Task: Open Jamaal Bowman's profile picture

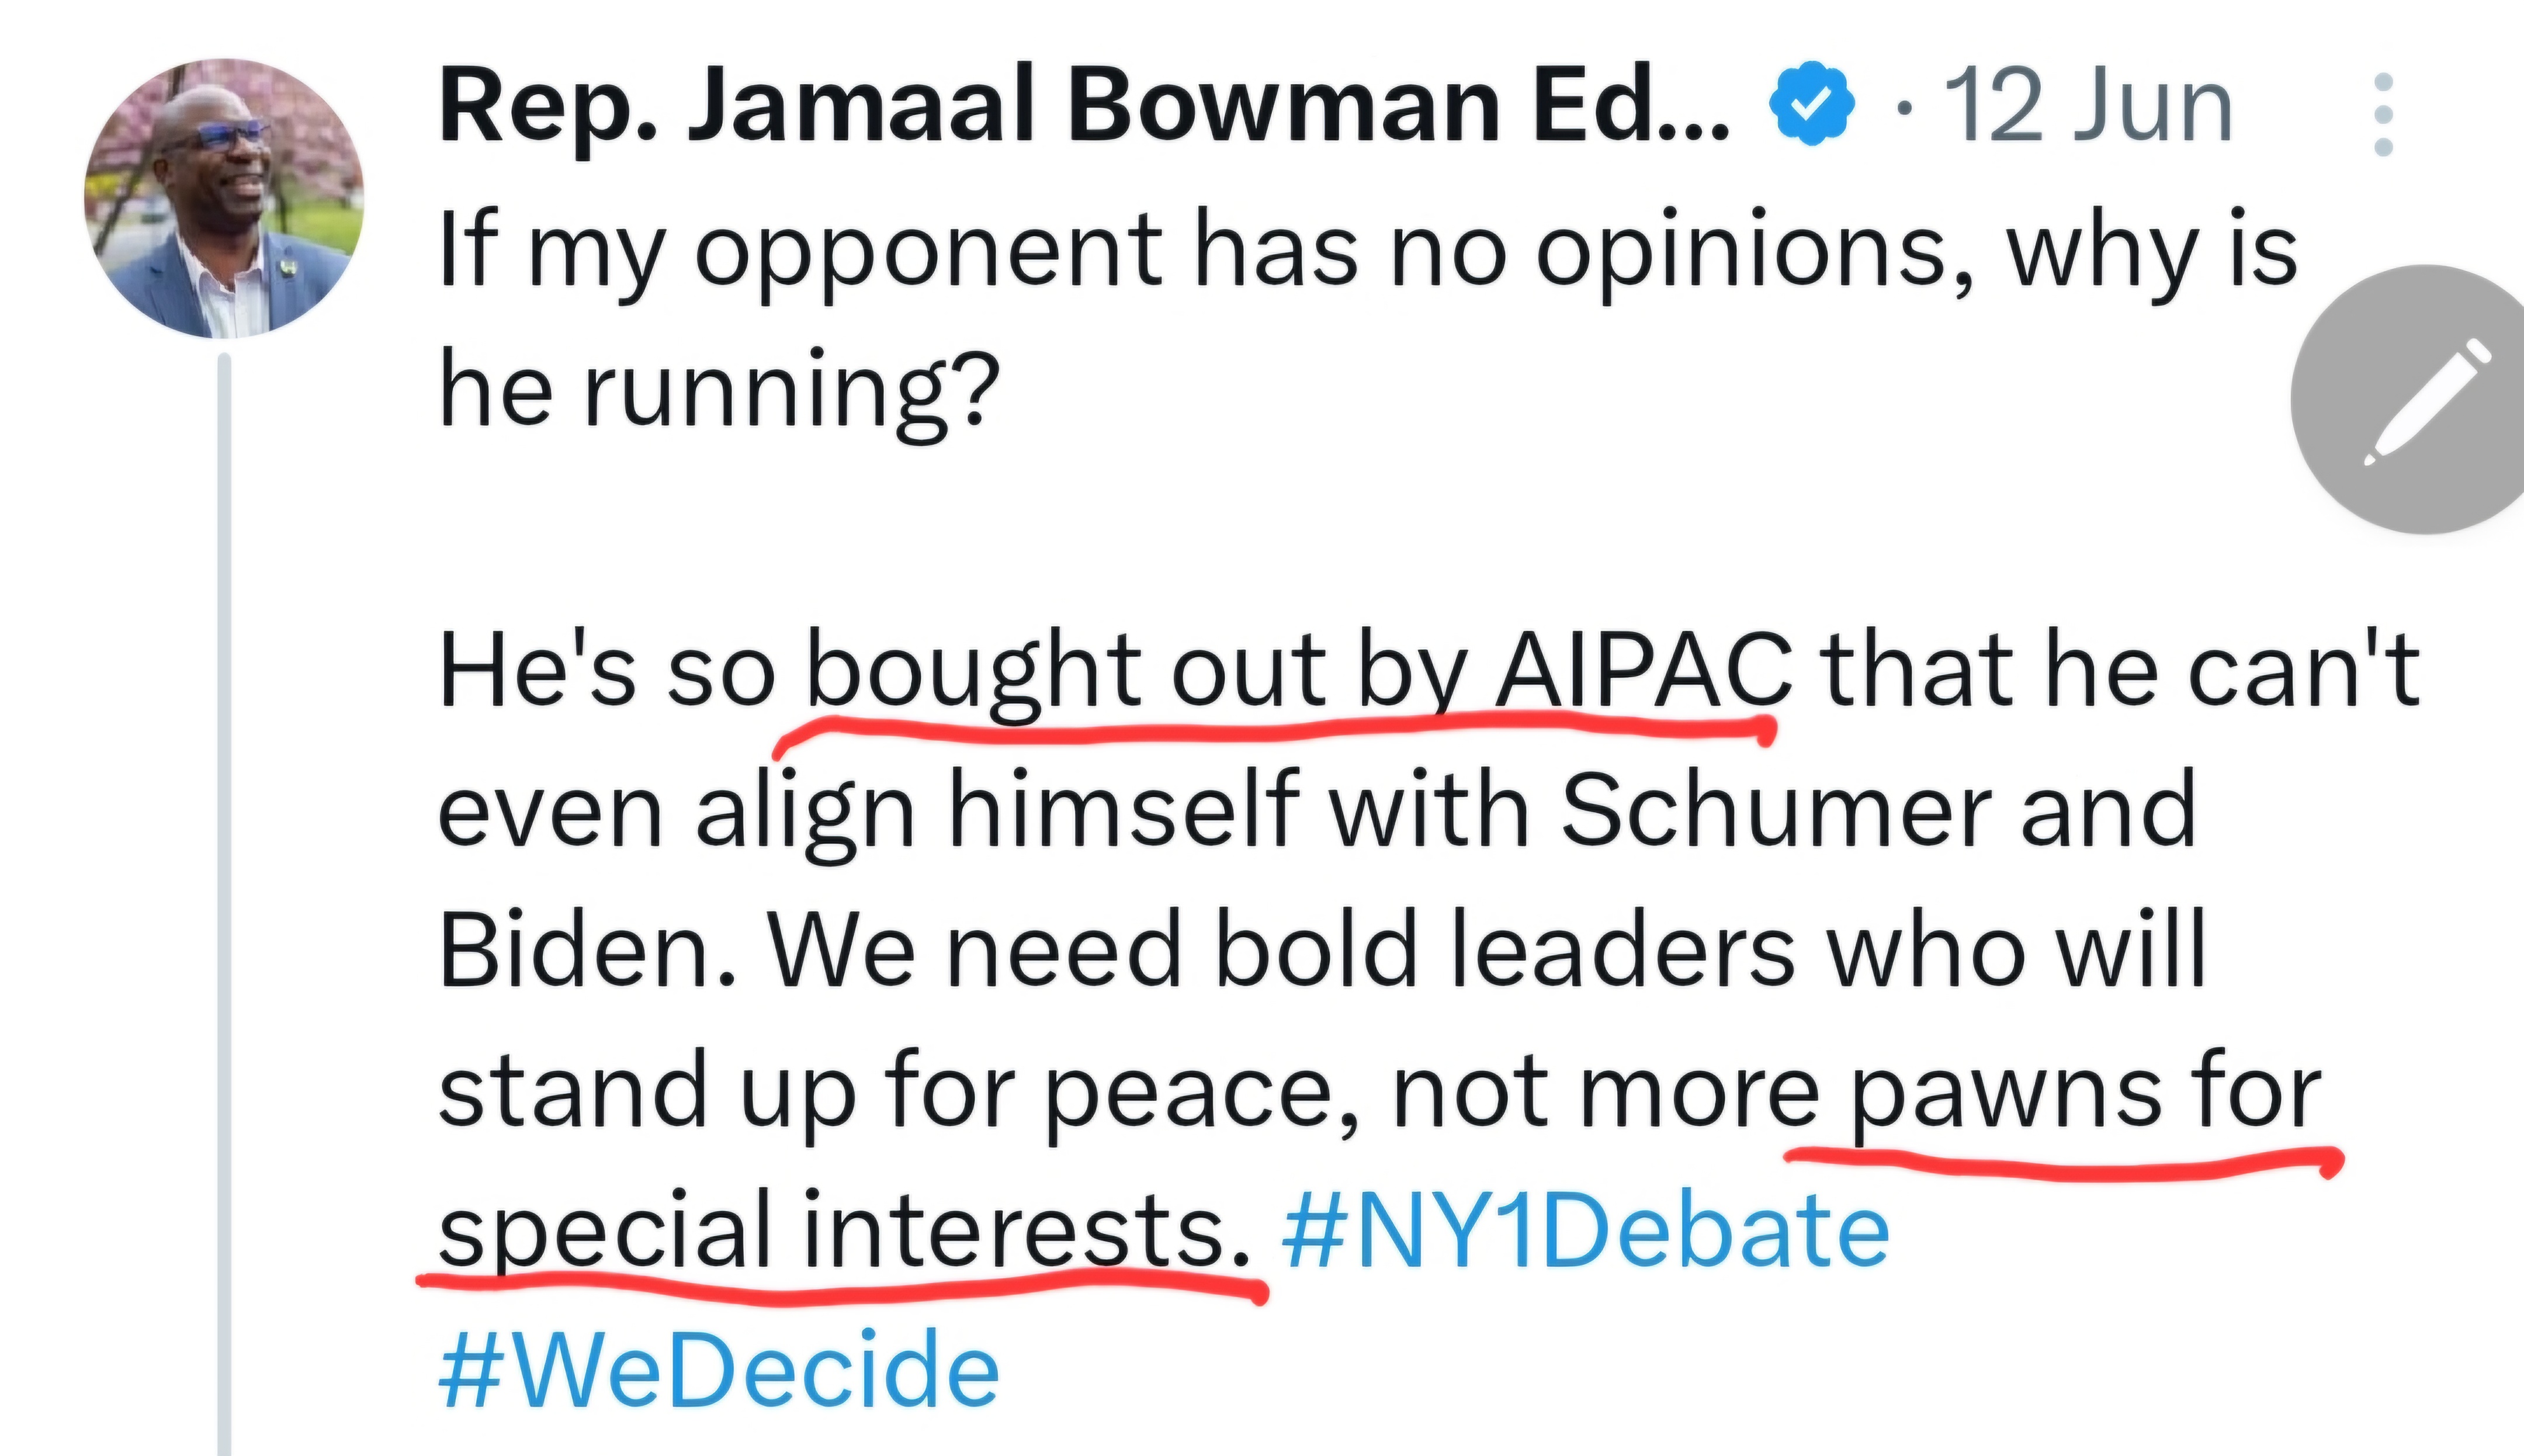Action: click(224, 198)
